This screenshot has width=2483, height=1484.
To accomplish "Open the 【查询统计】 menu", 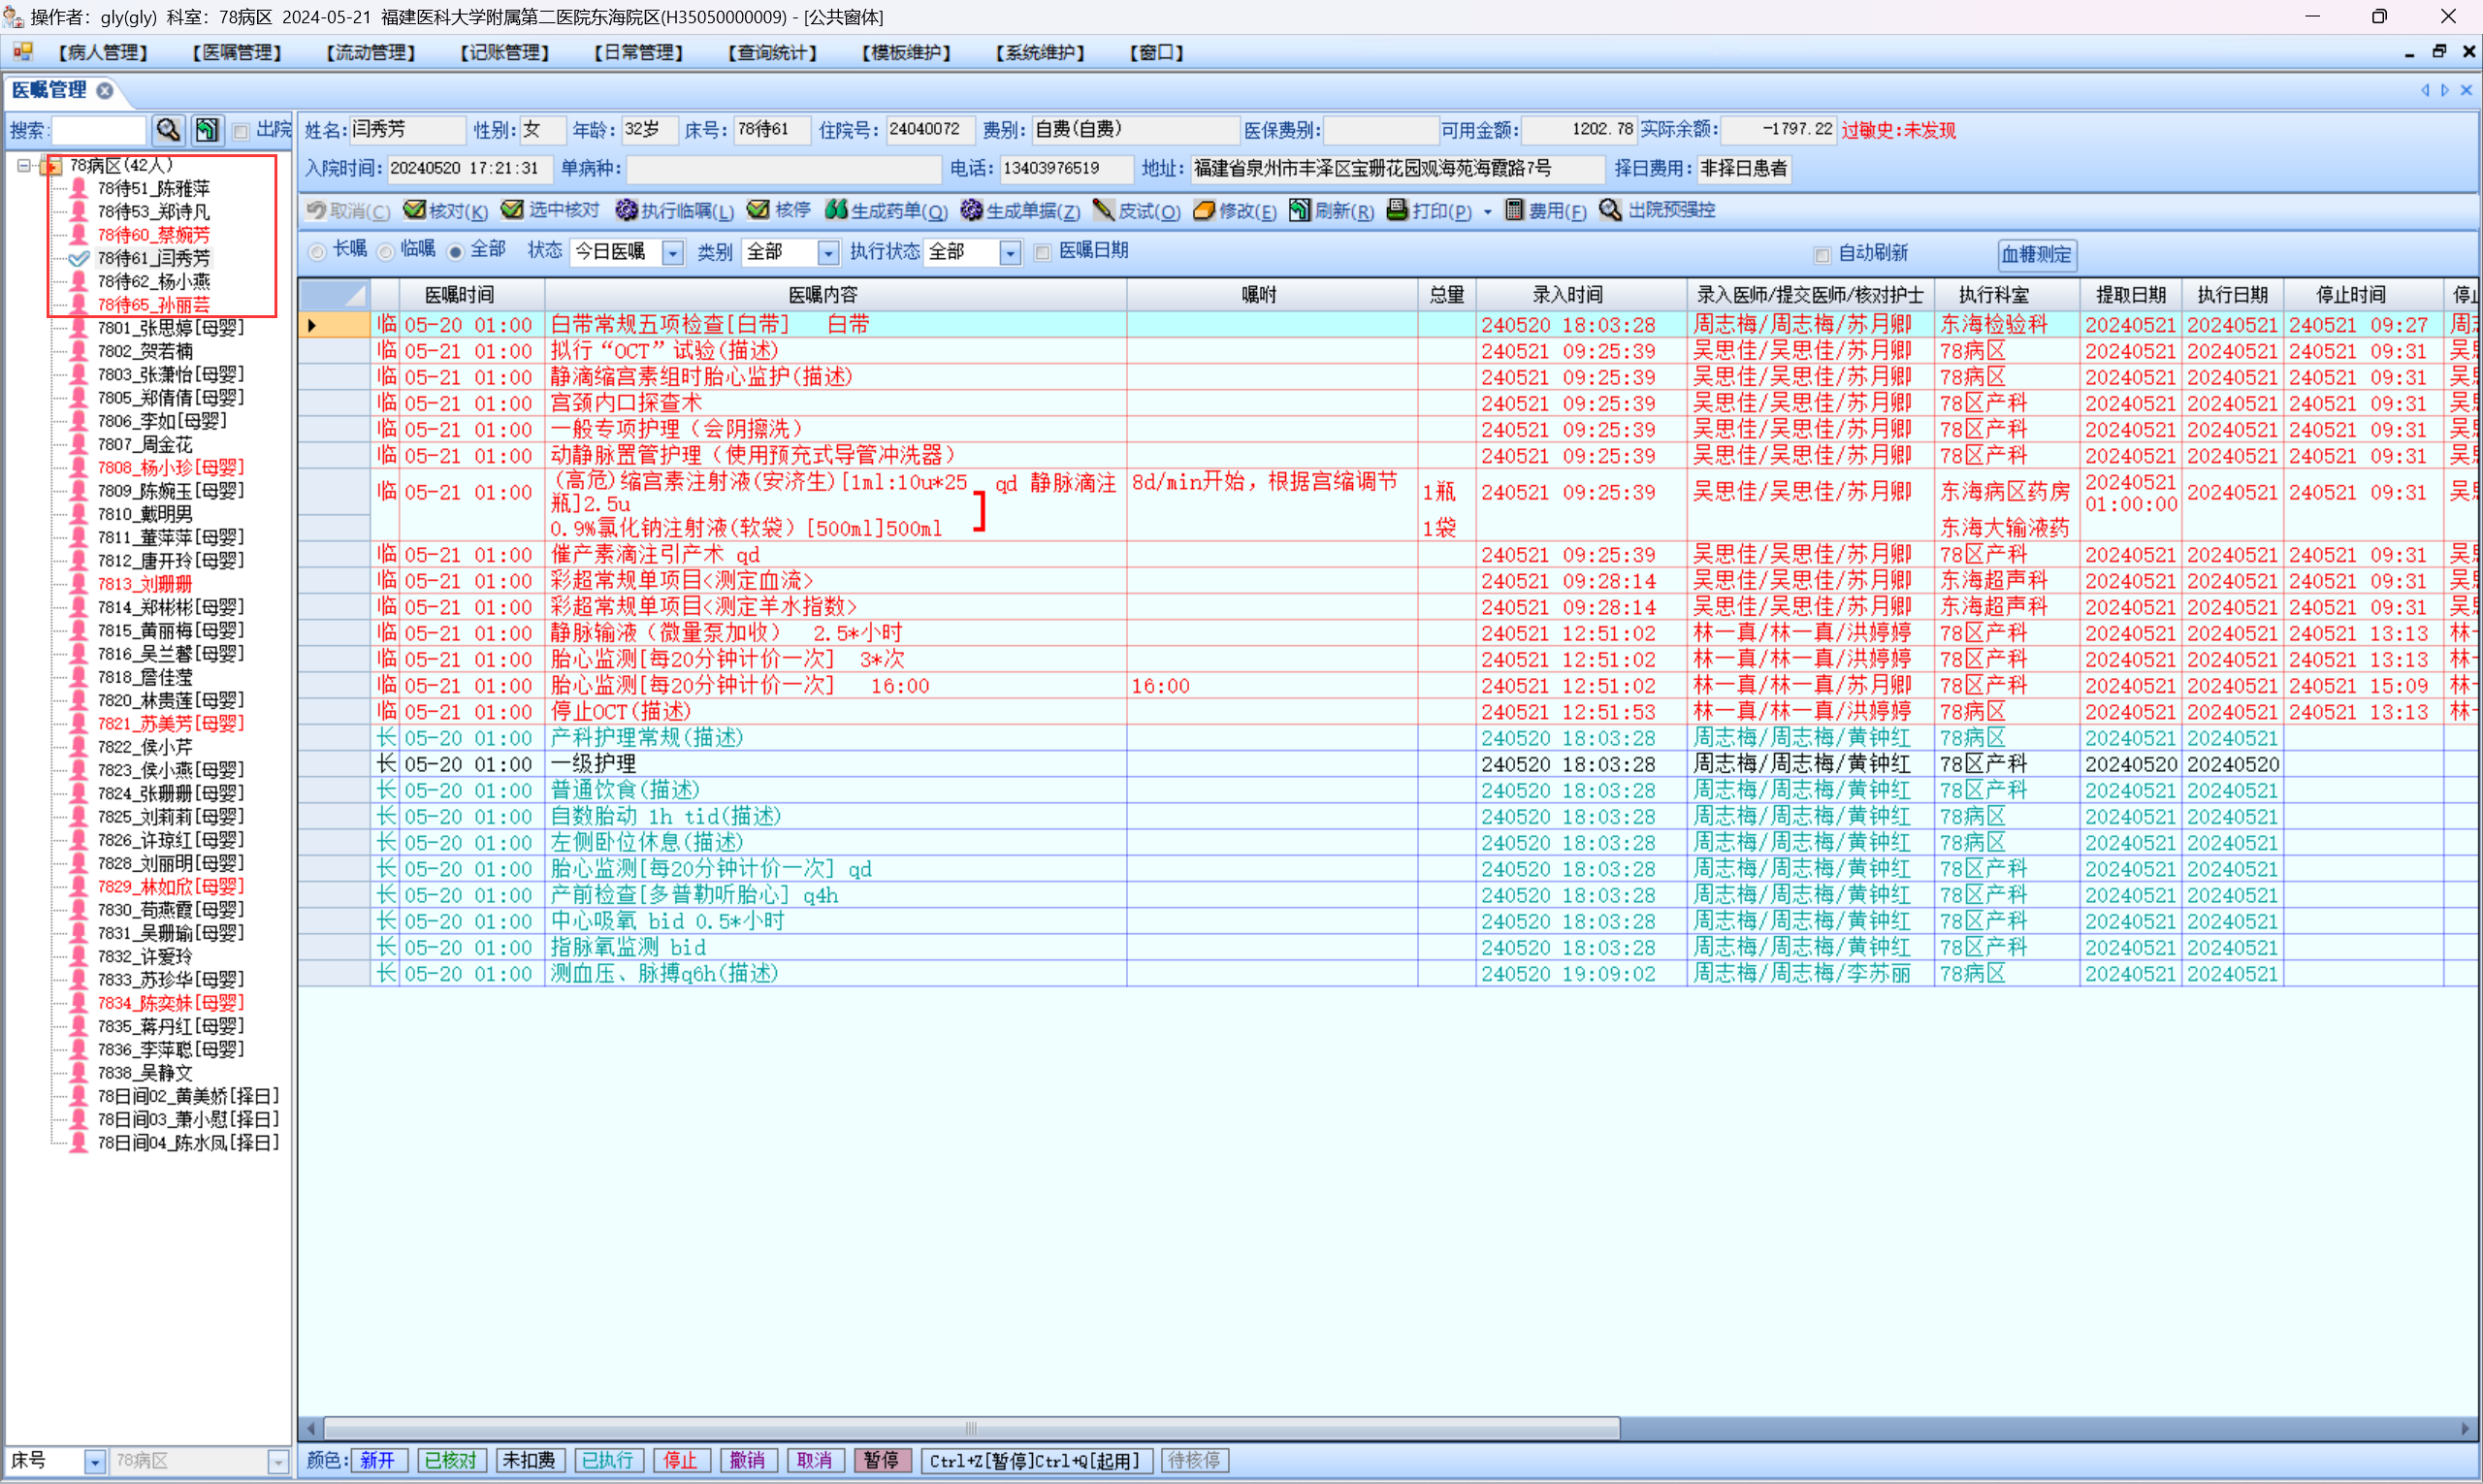I will 772,53.
